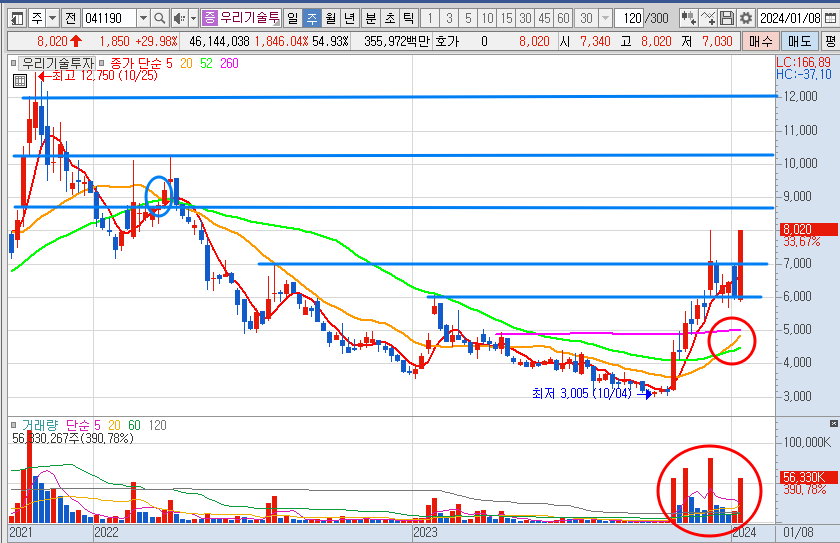Close the volume panel with X icon
This screenshot has width=840, height=543.
[x=834, y=423]
